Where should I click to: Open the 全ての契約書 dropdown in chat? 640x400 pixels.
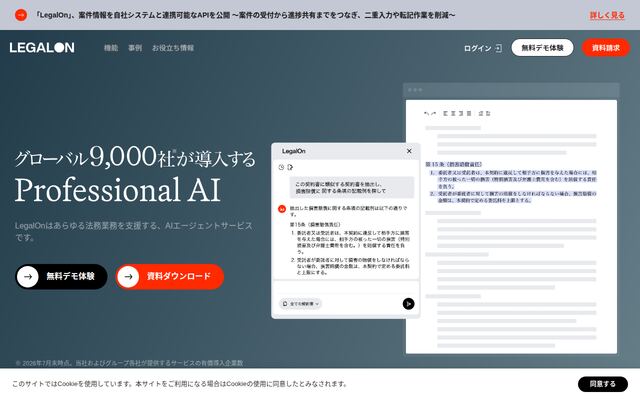click(300, 304)
